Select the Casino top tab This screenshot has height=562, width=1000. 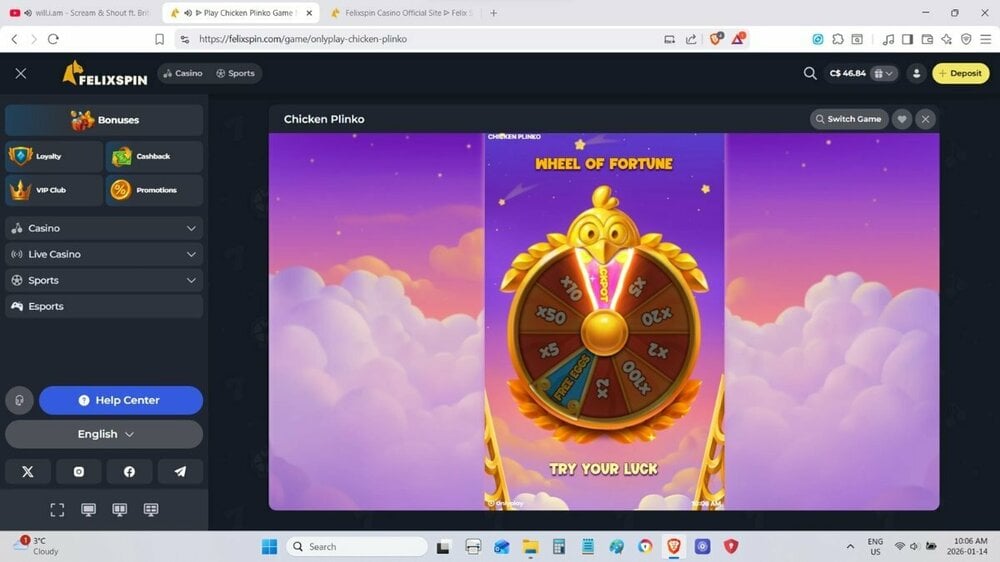coord(182,73)
